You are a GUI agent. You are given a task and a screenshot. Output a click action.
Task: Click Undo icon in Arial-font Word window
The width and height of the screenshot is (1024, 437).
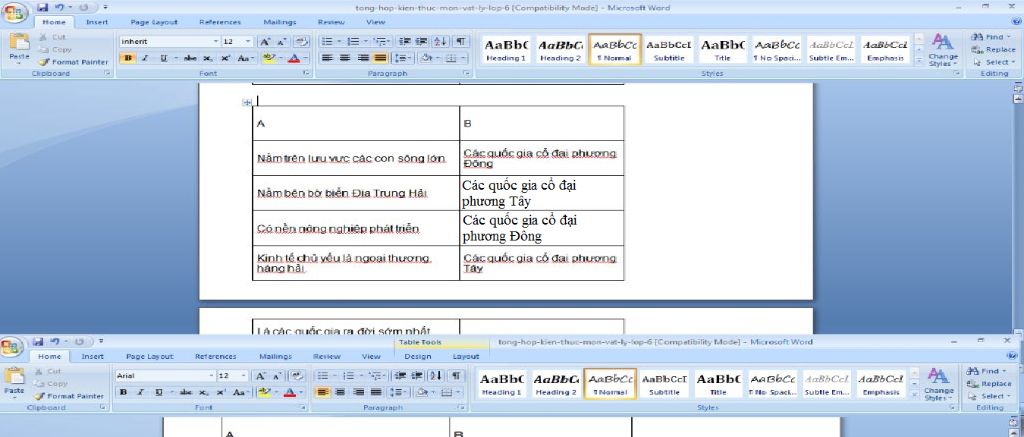click(54, 342)
